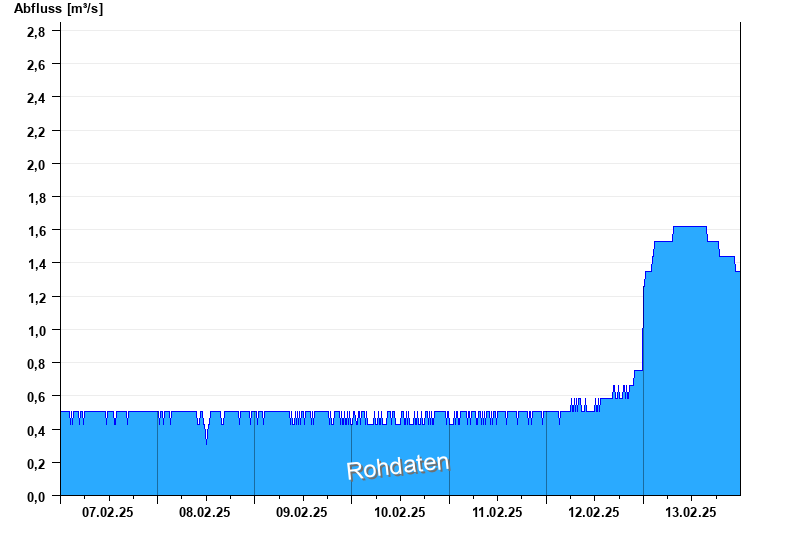Select the 1,6 y-axis value label

(x=36, y=230)
